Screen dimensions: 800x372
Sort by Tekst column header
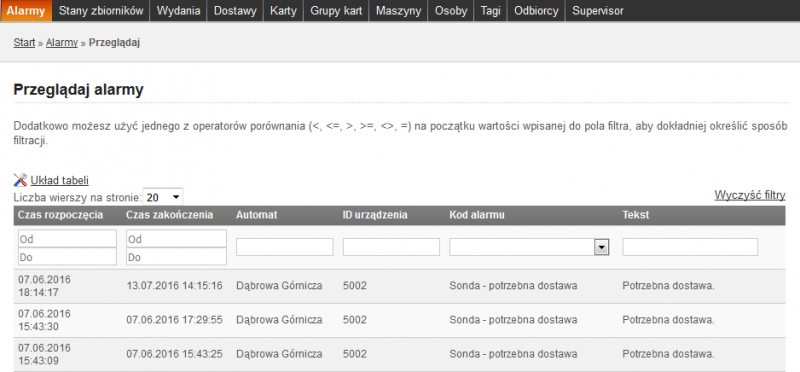pyautogui.click(x=636, y=215)
